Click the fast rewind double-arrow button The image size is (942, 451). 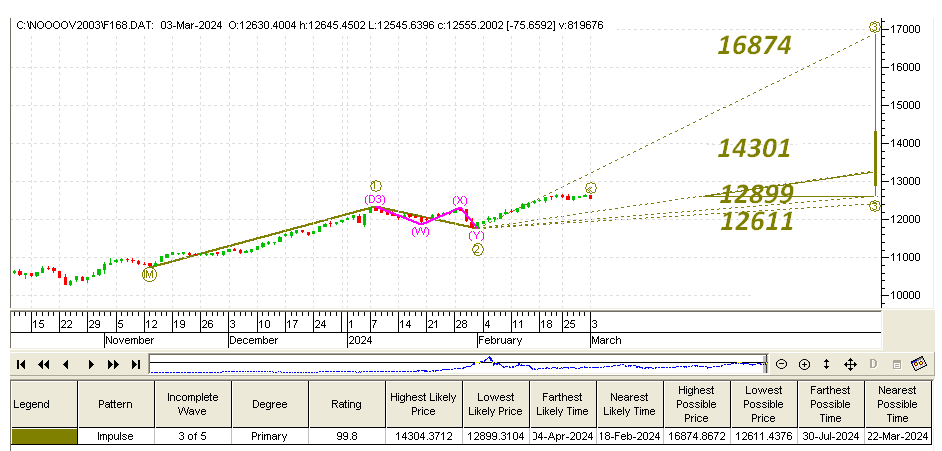click(x=43, y=364)
